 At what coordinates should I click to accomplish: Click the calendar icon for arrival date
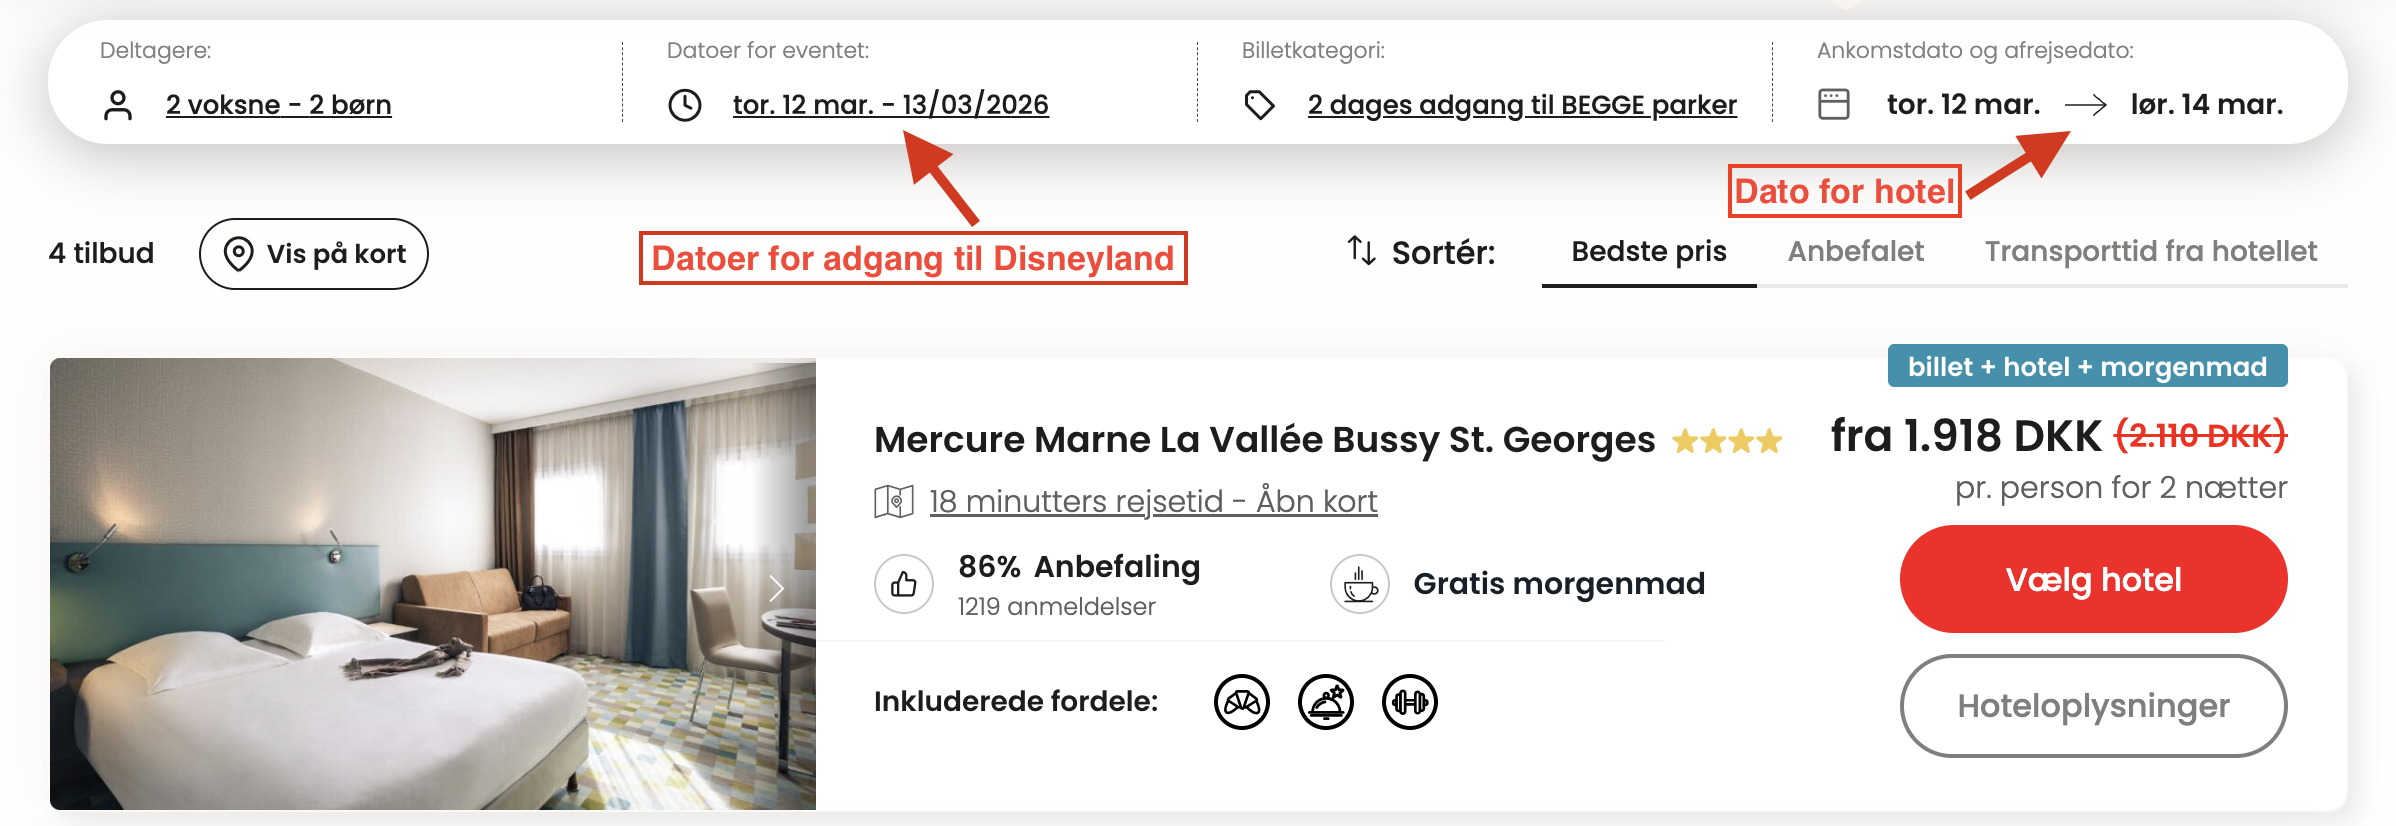[1833, 105]
